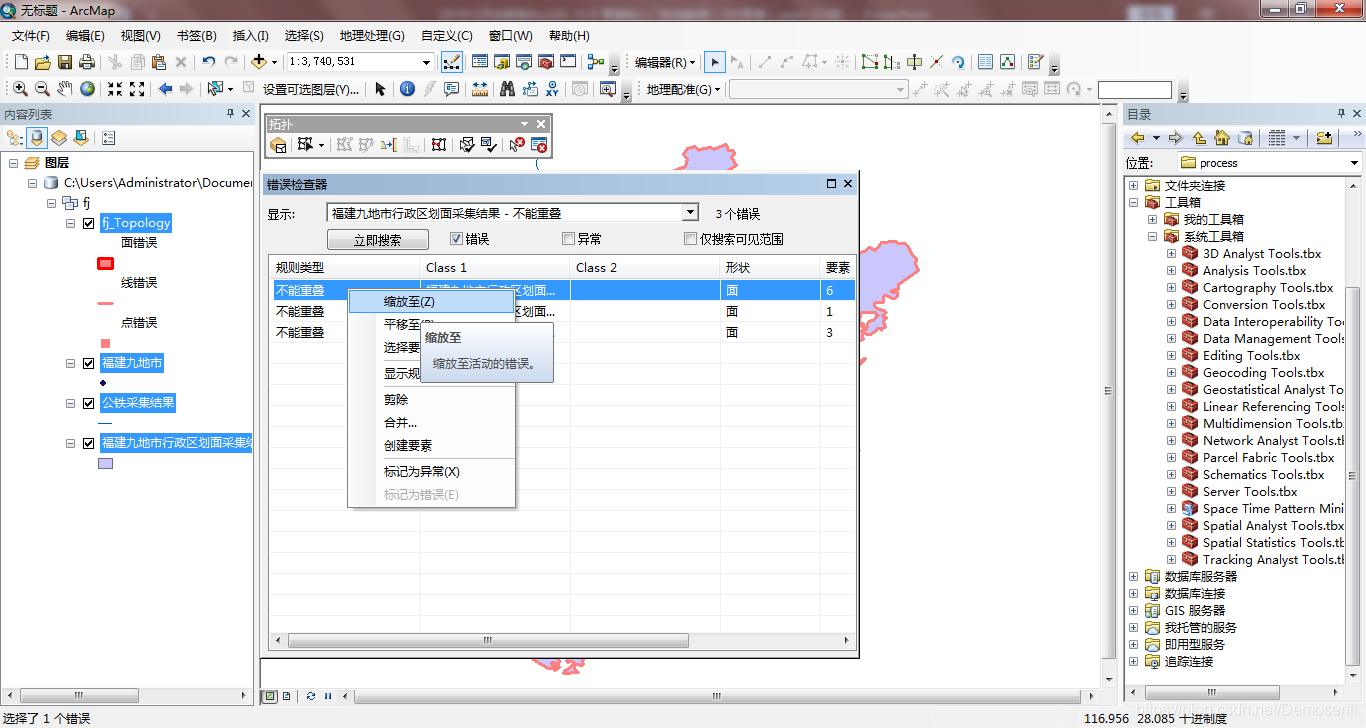Select the Pan hand tool
The width and height of the screenshot is (1366, 728).
(x=65, y=89)
